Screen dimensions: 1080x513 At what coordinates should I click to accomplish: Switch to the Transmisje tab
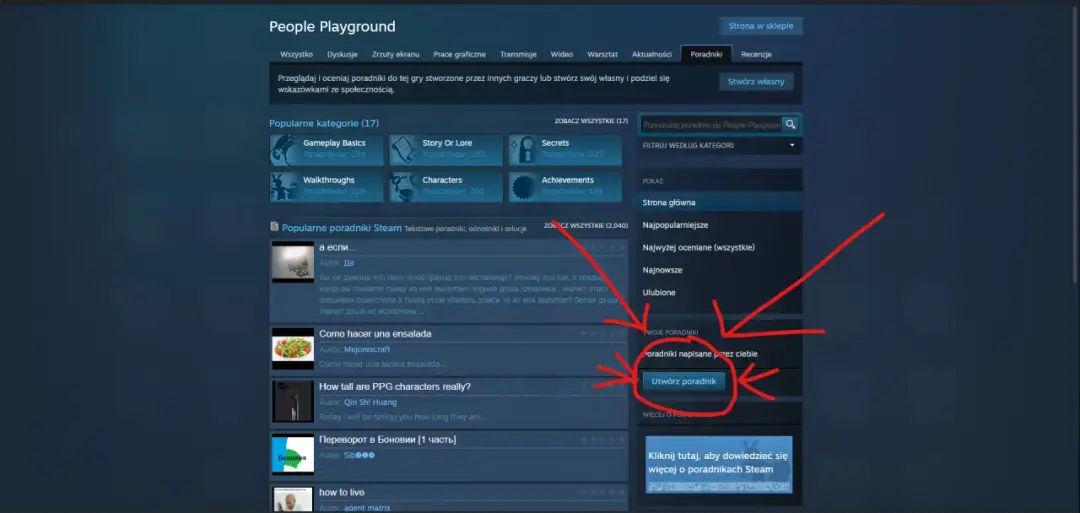point(518,54)
